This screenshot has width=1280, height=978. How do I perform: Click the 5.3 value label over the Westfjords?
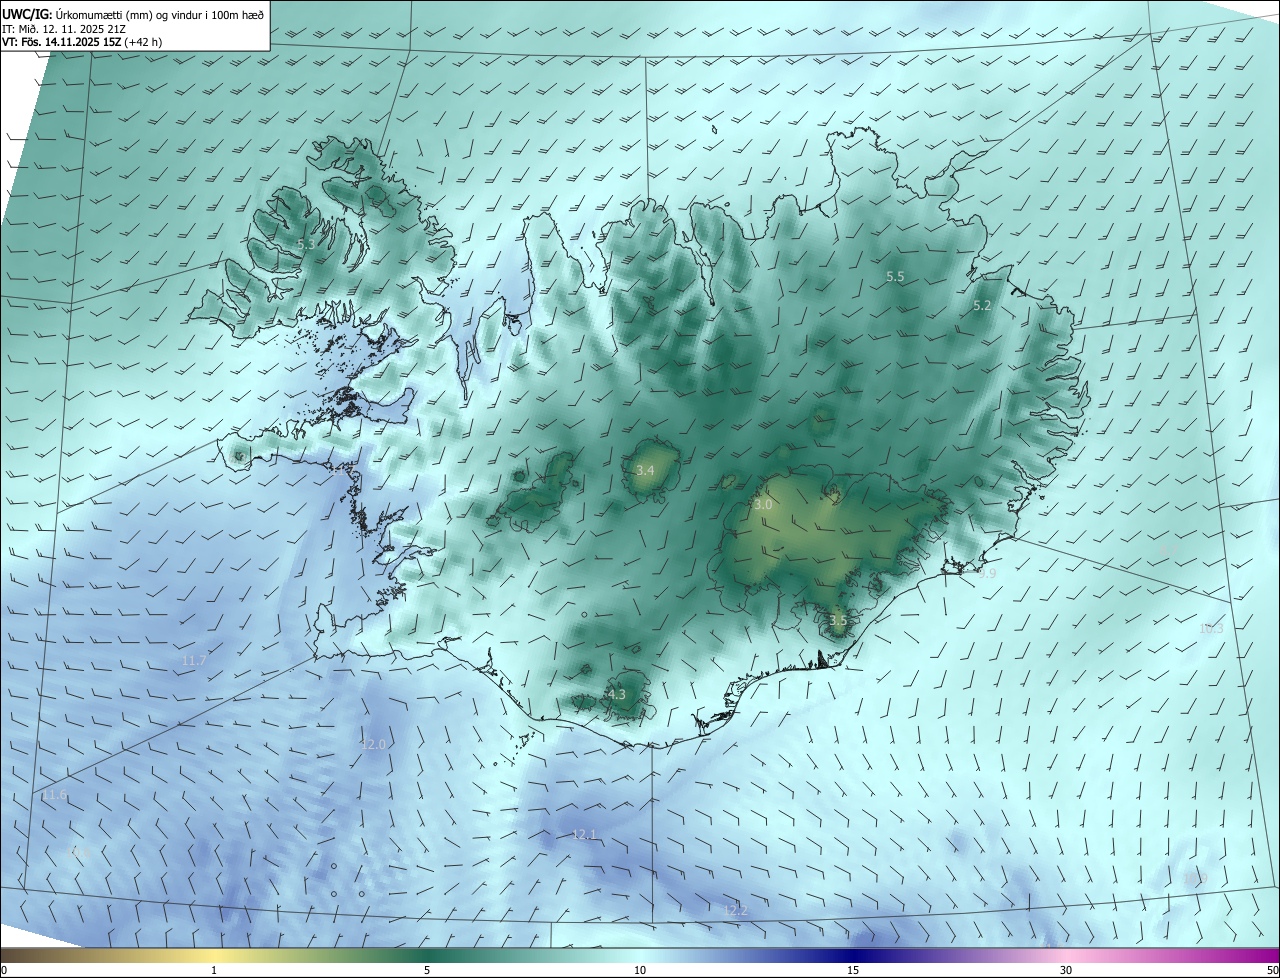coord(306,244)
